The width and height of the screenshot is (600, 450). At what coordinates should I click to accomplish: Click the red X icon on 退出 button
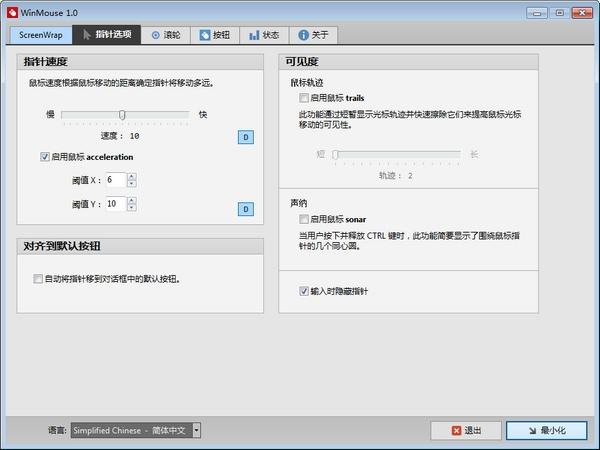(x=456, y=430)
